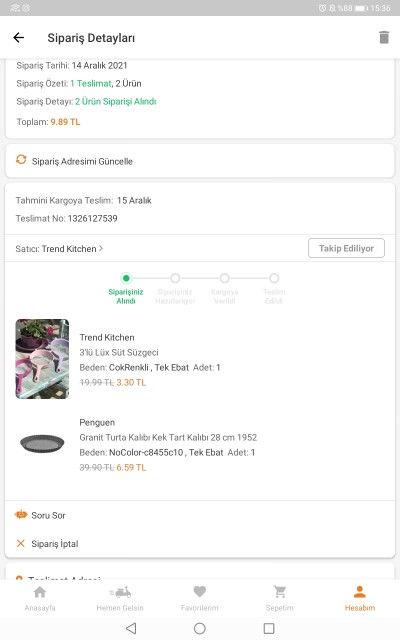Expand seller Trend Kitchen chevron

click(101, 248)
